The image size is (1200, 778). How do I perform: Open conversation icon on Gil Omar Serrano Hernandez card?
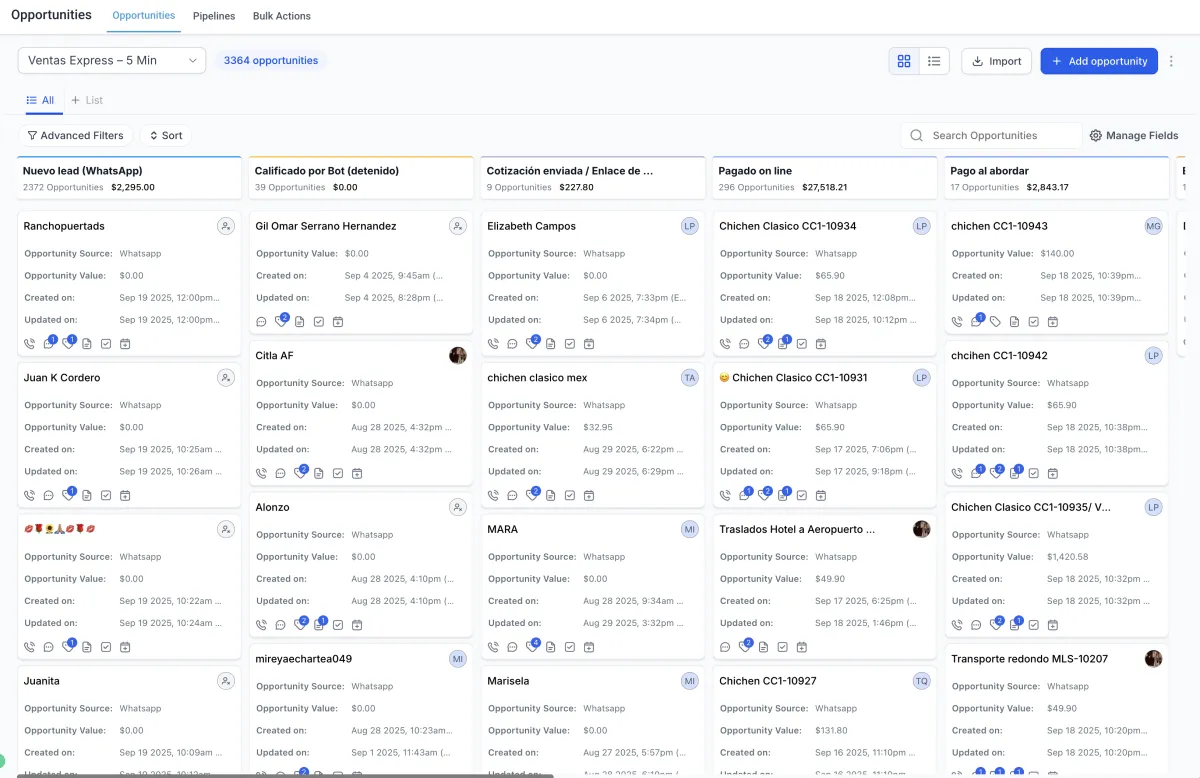(x=261, y=321)
